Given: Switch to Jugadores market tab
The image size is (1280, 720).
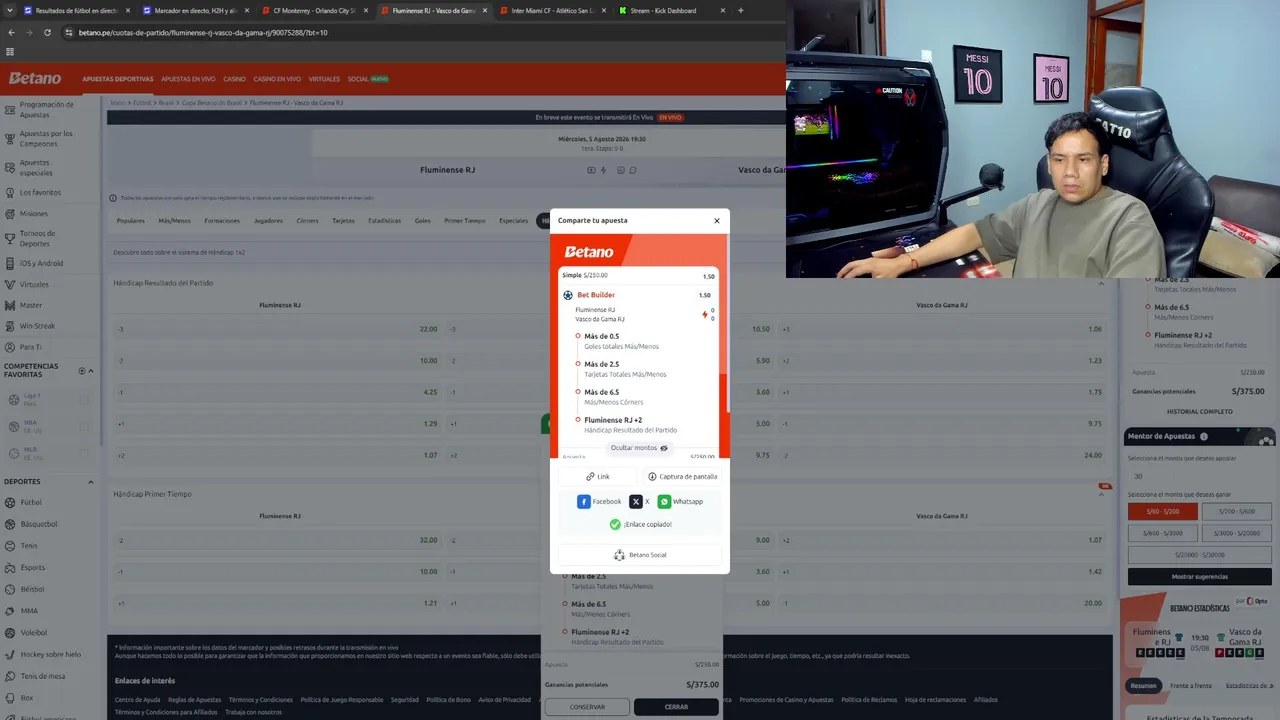Looking at the screenshot, I should pyautogui.click(x=268, y=221).
